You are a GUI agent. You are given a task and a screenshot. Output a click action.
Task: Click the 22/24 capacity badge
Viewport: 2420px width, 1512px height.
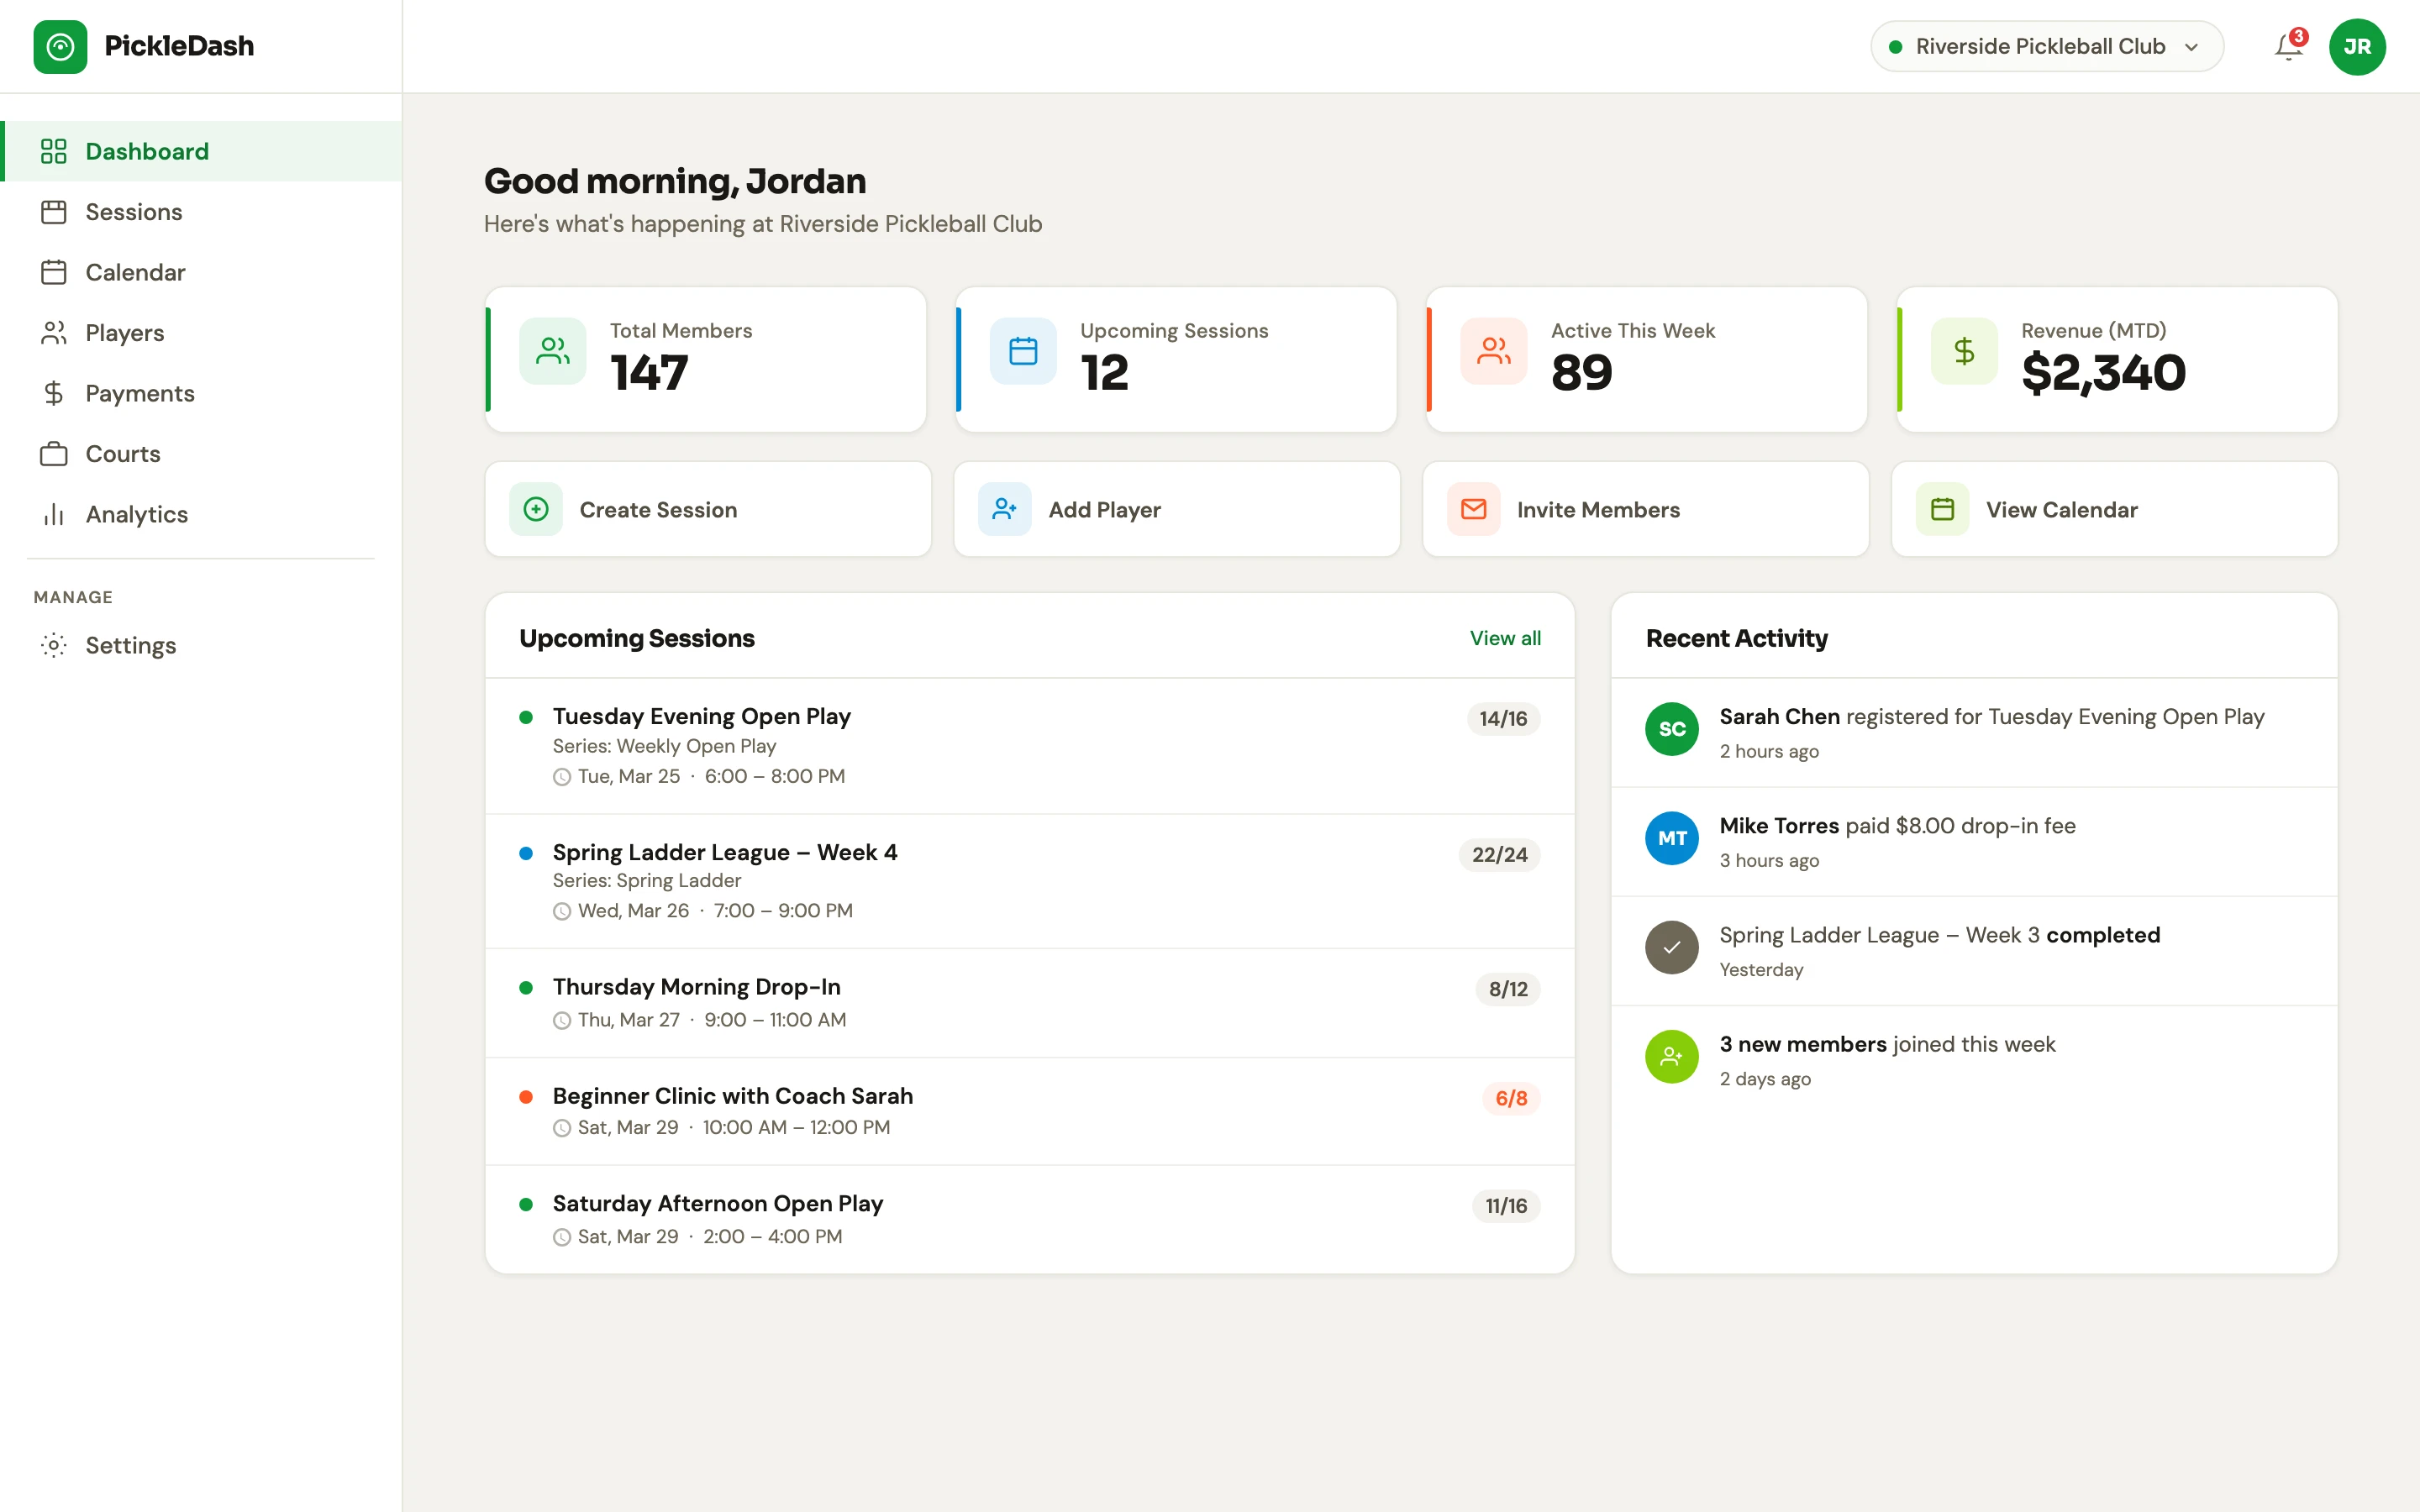pos(1499,855)
